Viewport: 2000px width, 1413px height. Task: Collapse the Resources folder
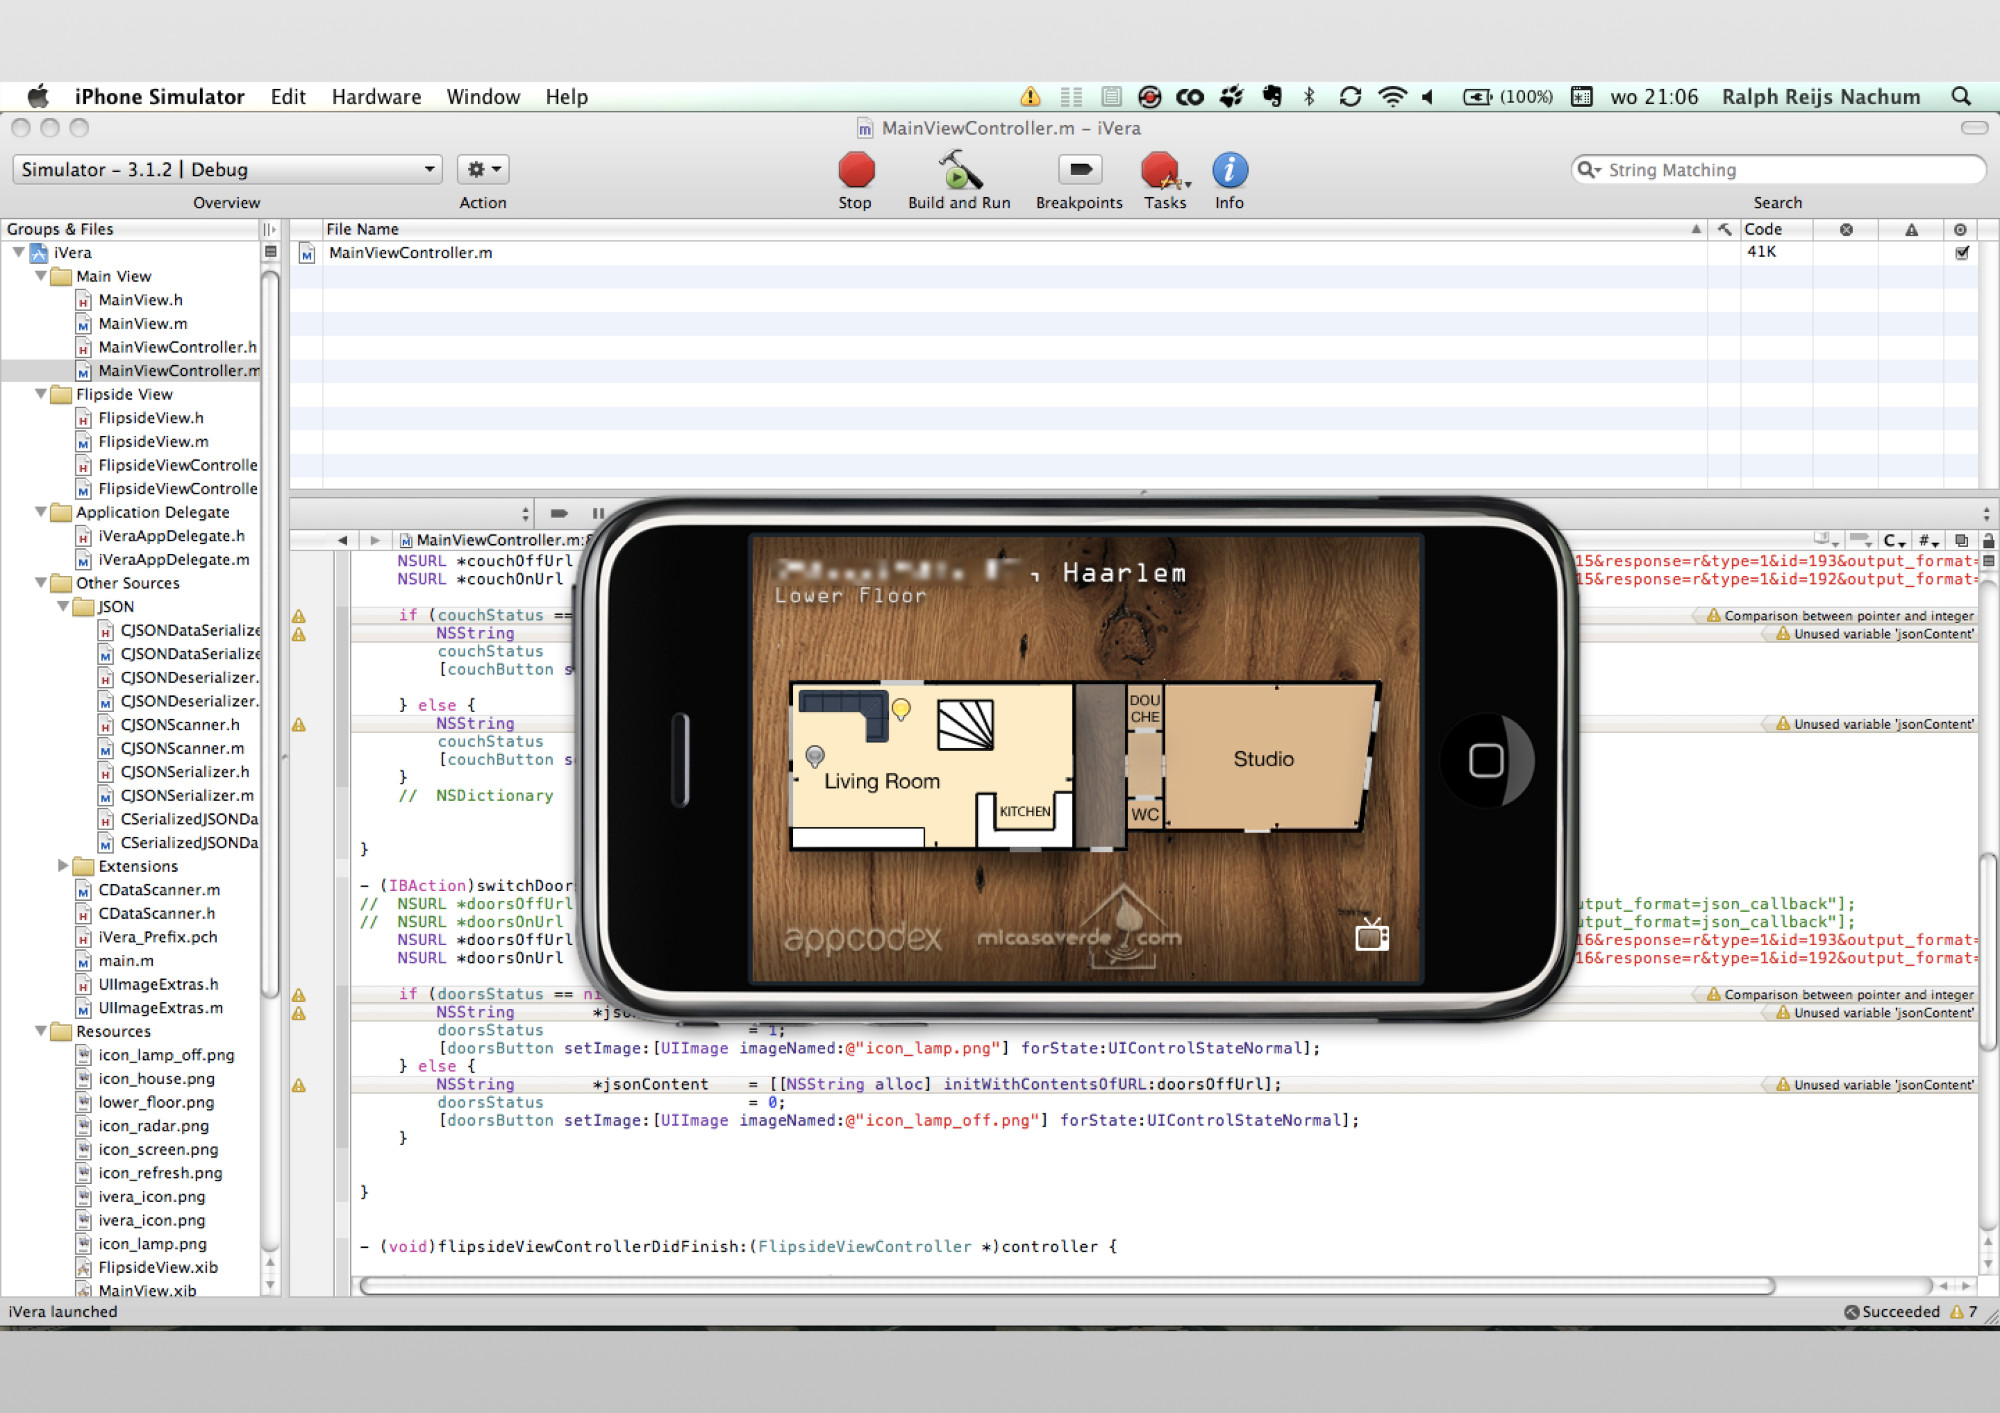pyautogui.click(x=40, y=1031)
